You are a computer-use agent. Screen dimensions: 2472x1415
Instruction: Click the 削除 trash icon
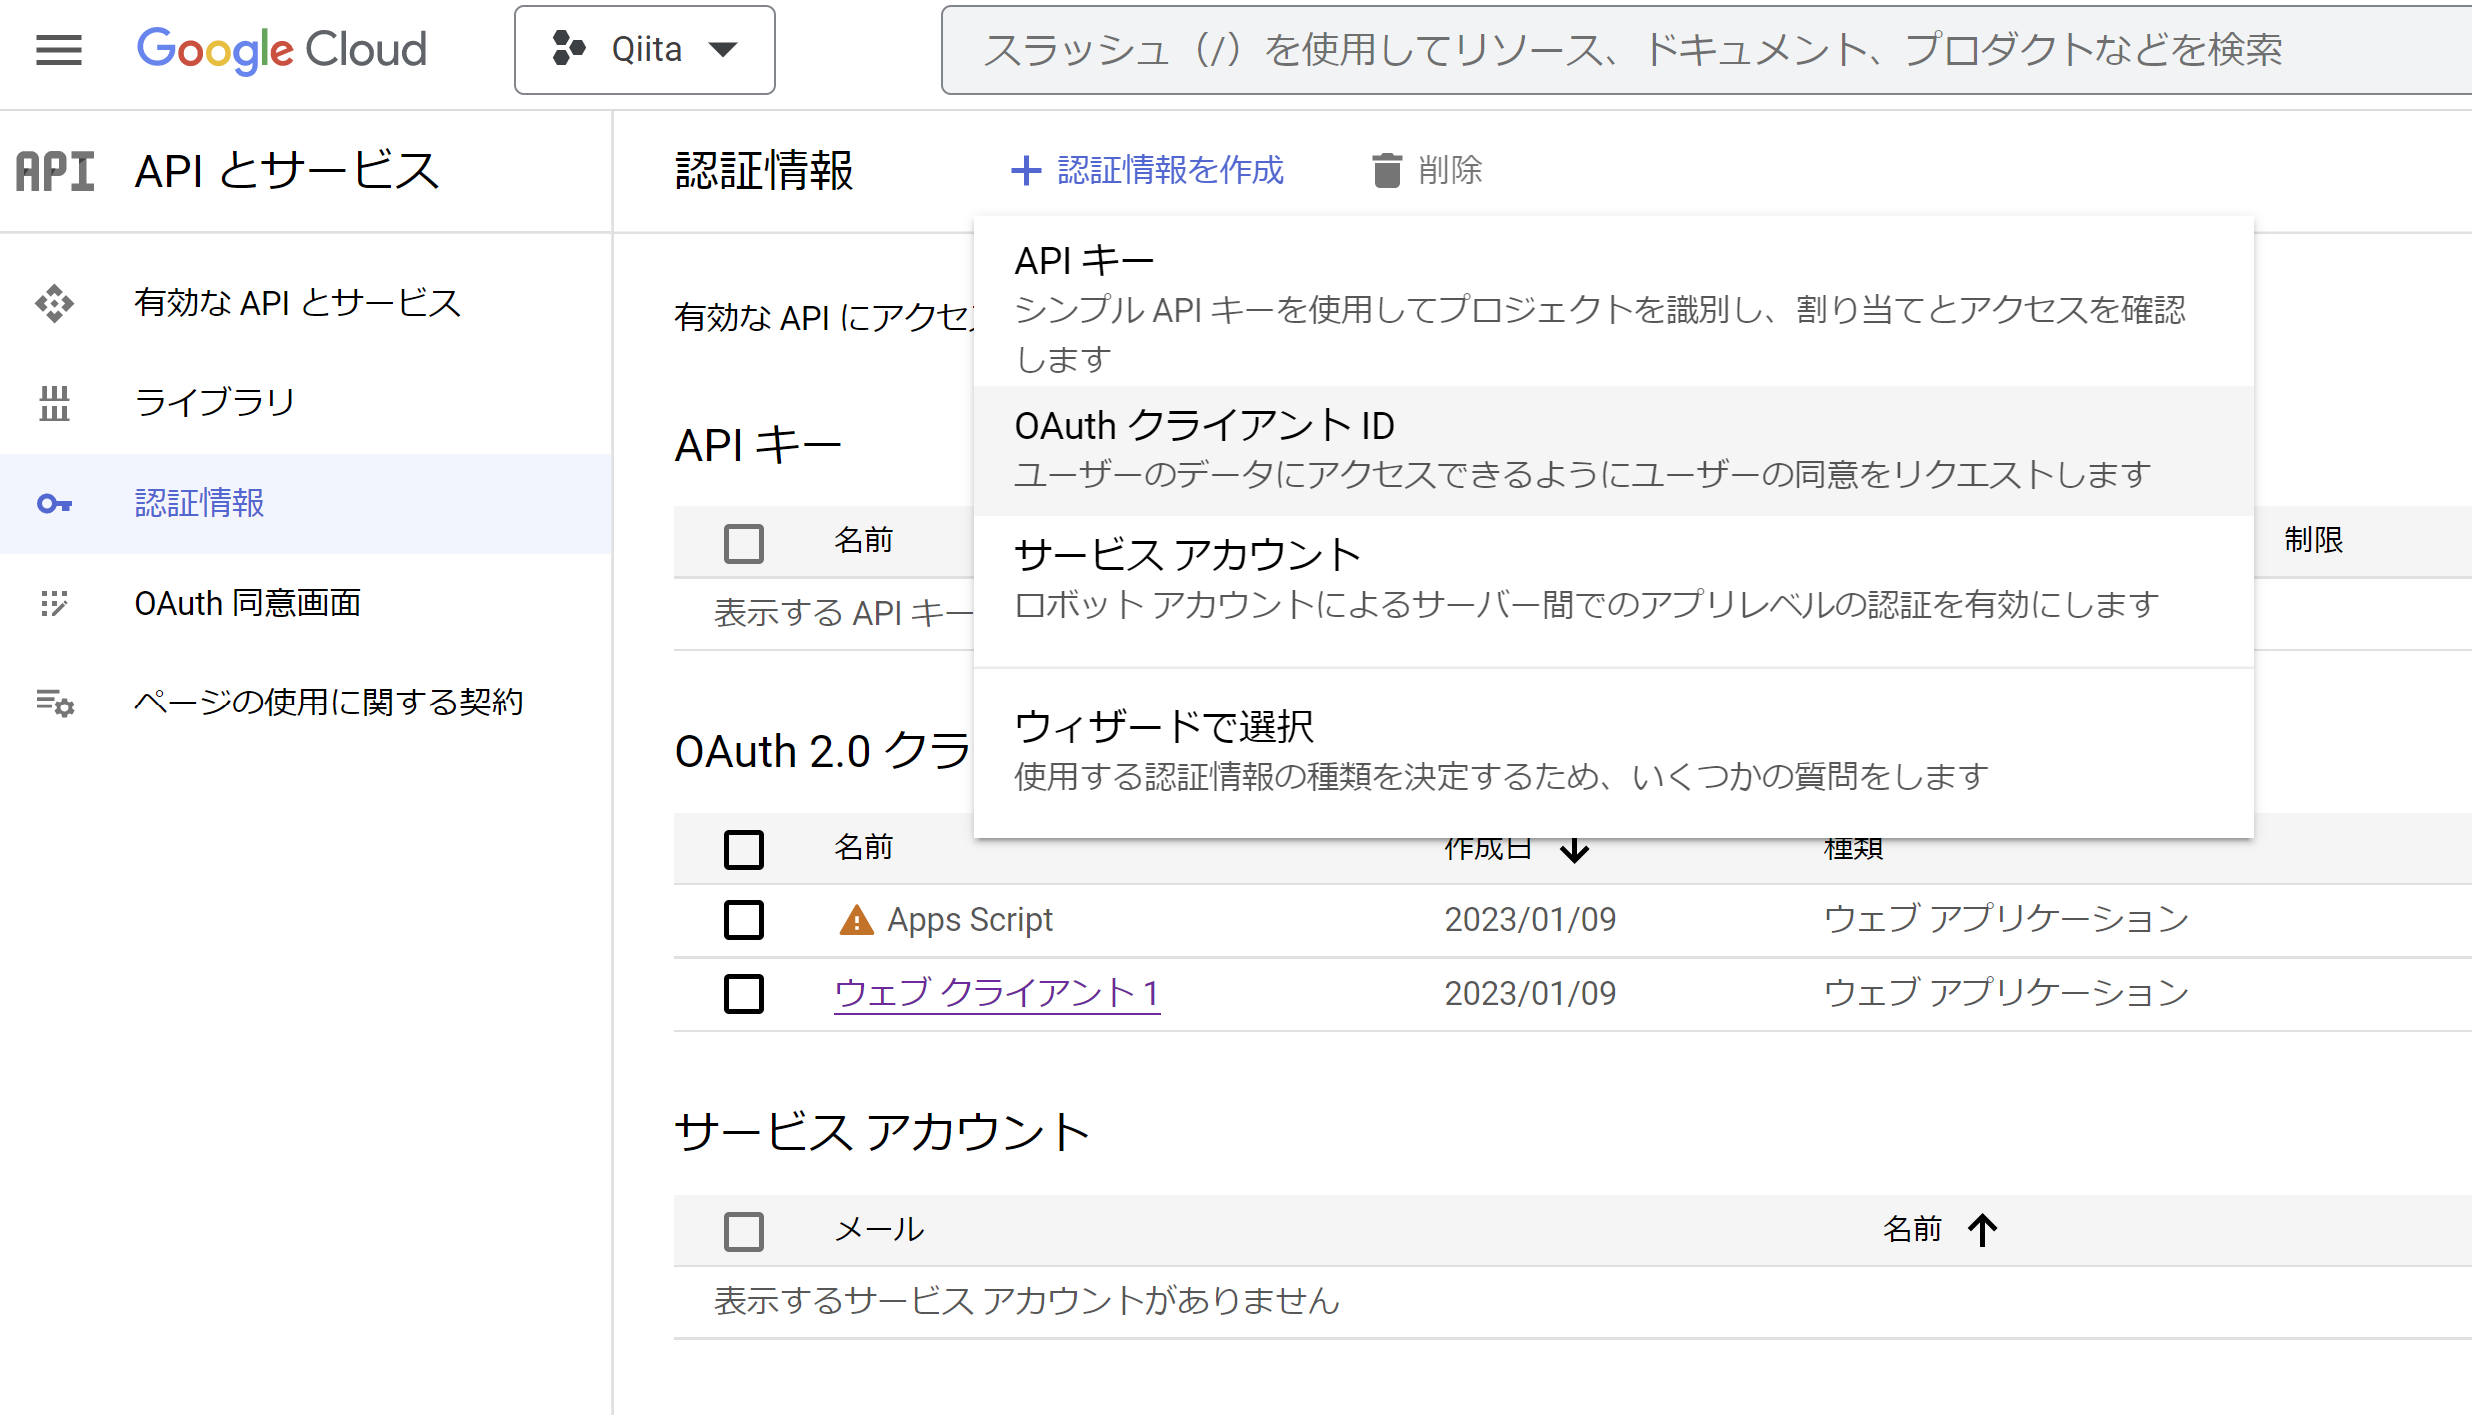[x=1388, y=170]
